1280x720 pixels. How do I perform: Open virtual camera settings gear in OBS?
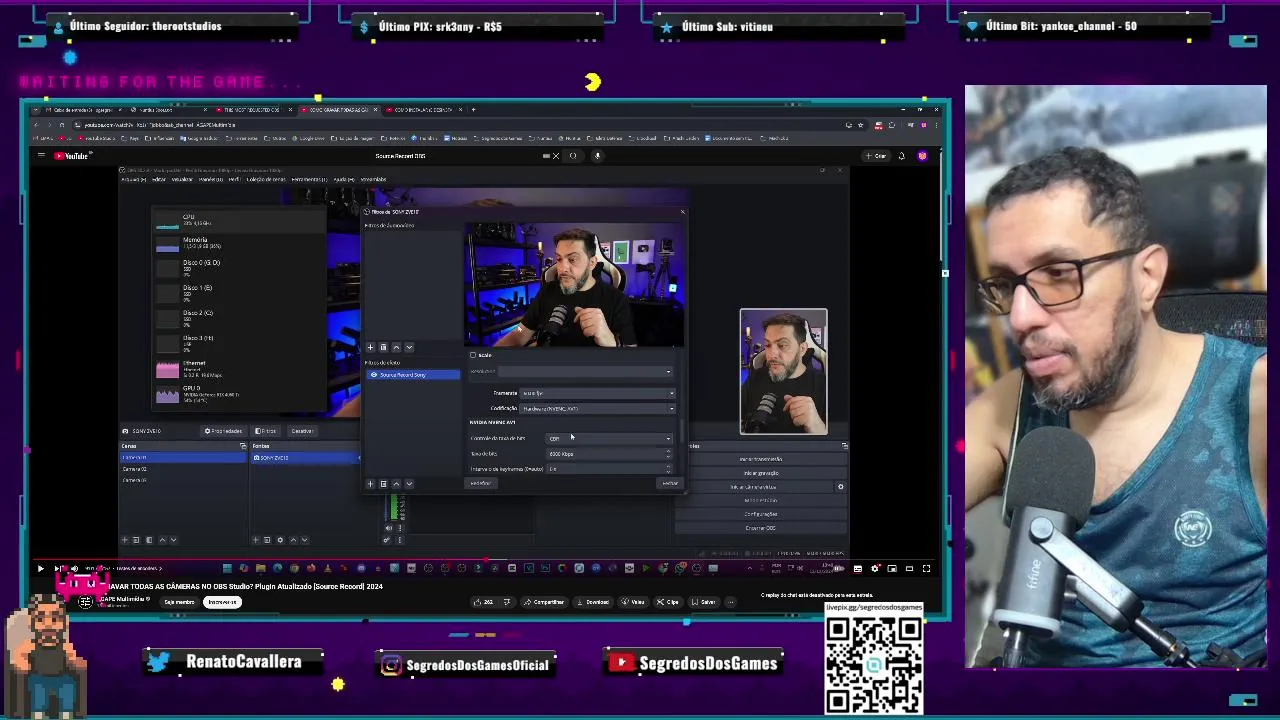click(x=840, y=487)
